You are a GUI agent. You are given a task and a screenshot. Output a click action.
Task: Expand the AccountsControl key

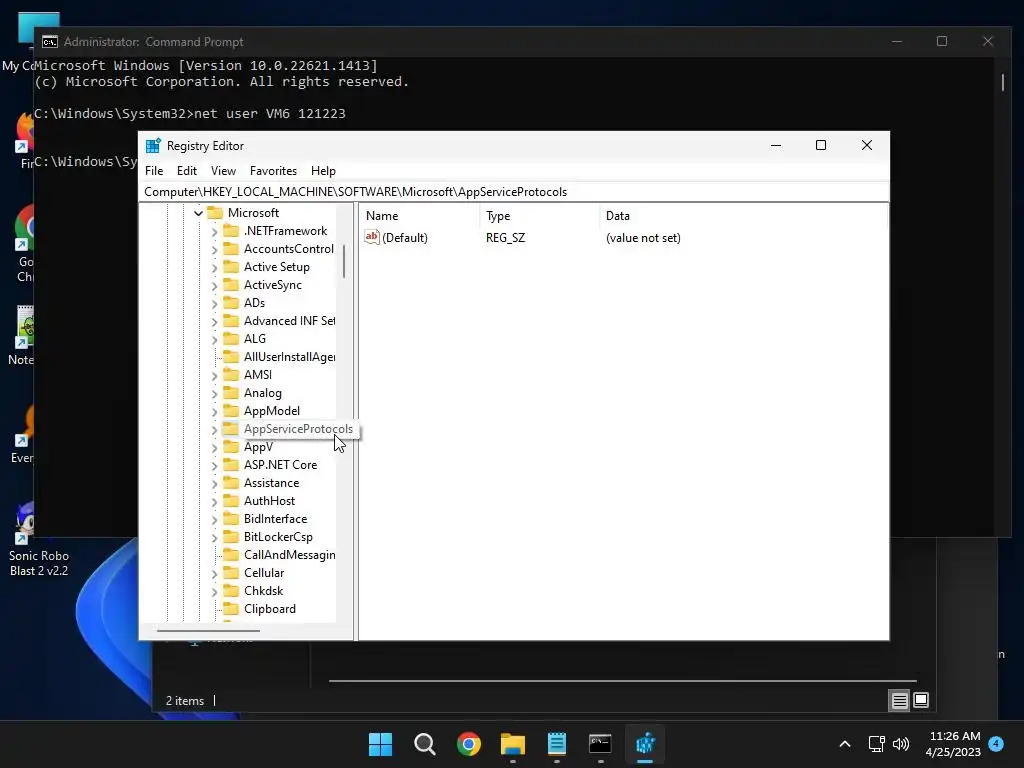214,249
